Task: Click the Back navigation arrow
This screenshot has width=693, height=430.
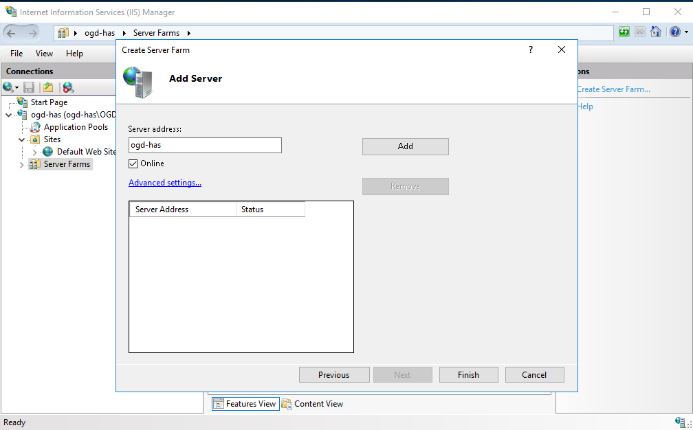Action: pyautogui.click(x=12, y=33)
